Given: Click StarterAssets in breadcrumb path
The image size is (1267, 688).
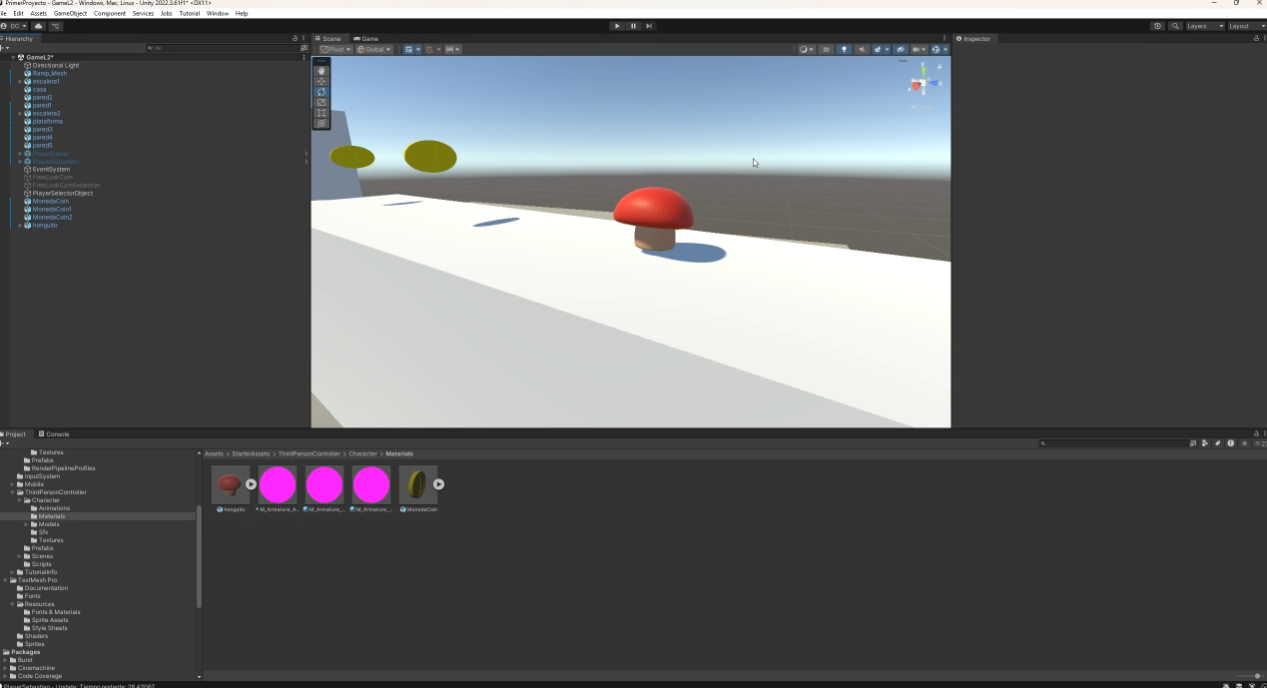Looking at the screenshot, I should (x=250, y=454).
